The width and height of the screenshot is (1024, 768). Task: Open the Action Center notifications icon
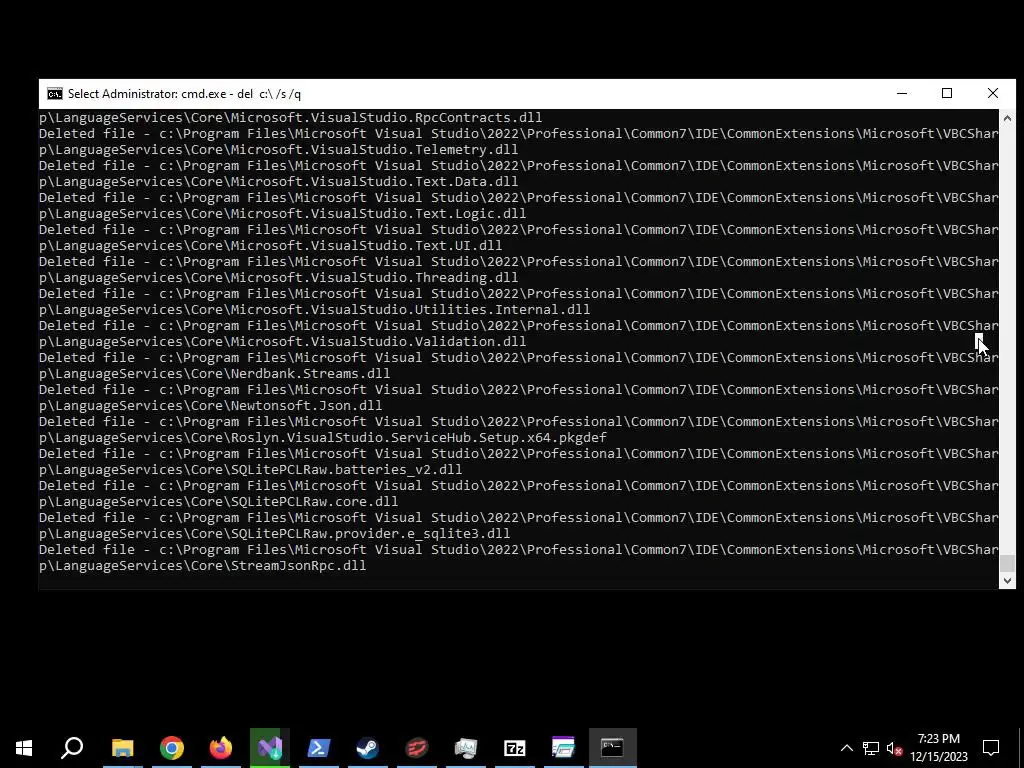[x=991, y=748]
